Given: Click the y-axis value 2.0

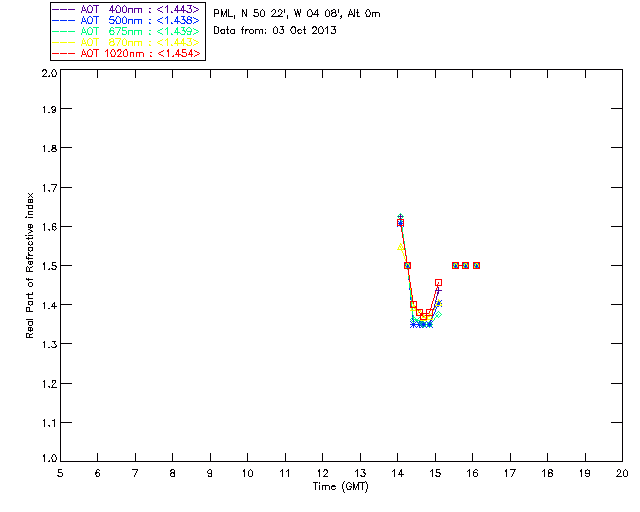Looking at the screenshot, I should click(x=49, y=73).
